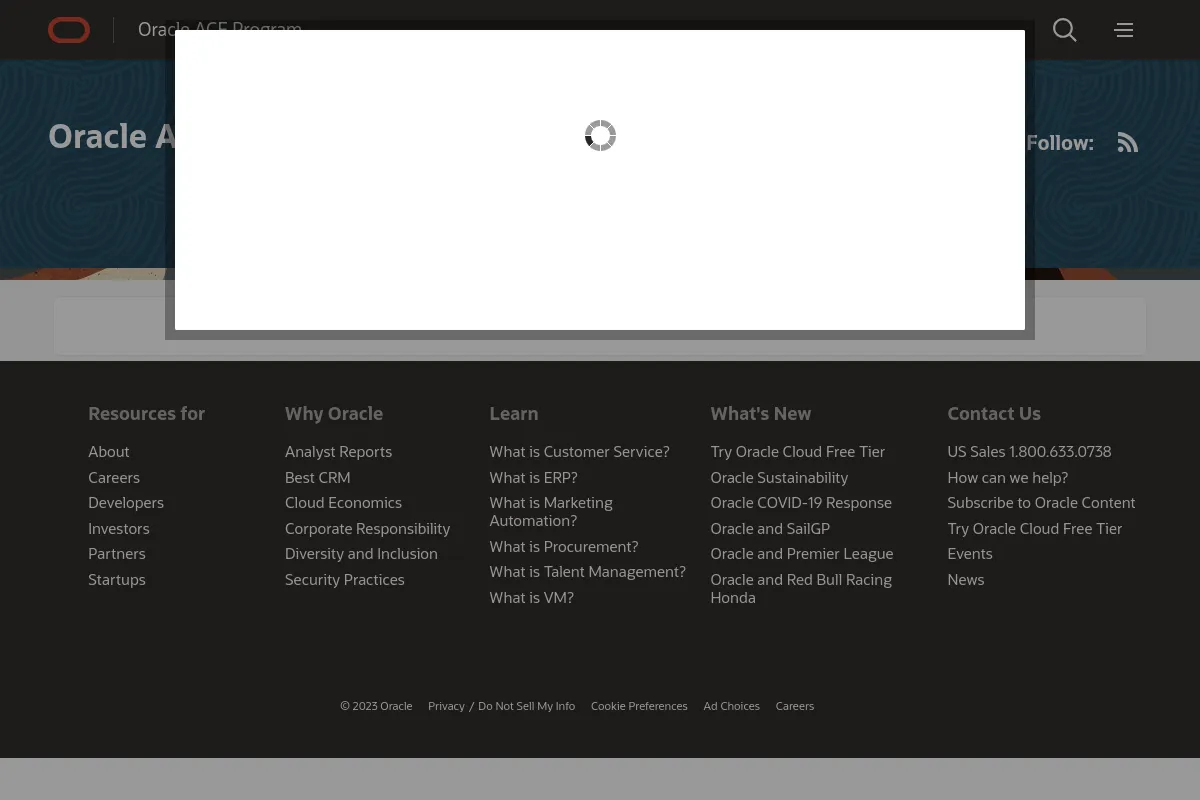Click the Oracle logo icon

[x=69, y=31]
